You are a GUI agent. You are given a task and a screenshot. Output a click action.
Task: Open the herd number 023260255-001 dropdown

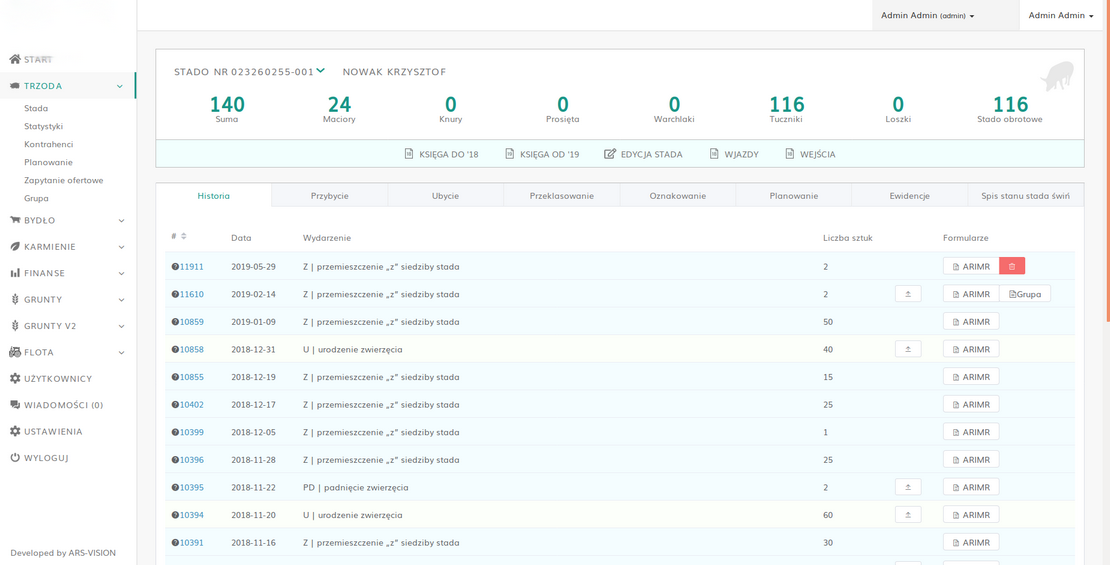tap(320, 71)
